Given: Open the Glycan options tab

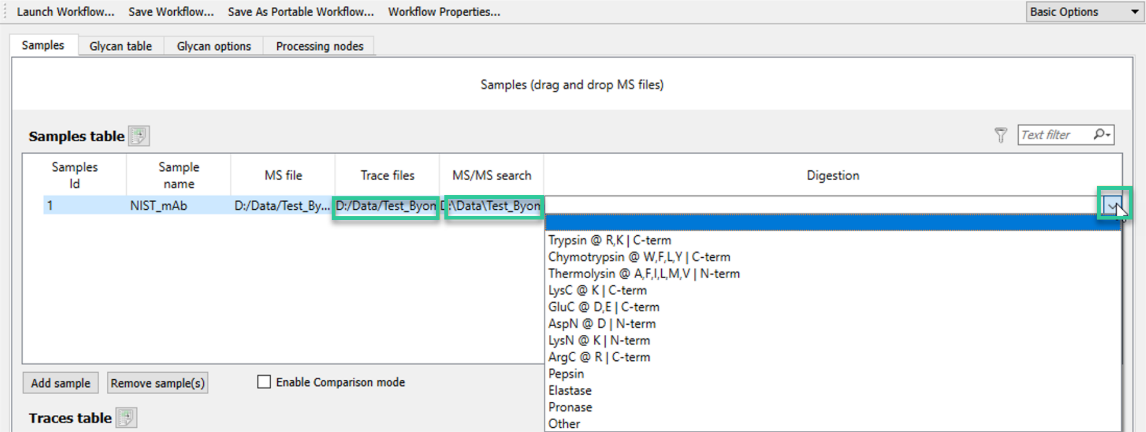Looking at the screenshot, I should [213, 45].
